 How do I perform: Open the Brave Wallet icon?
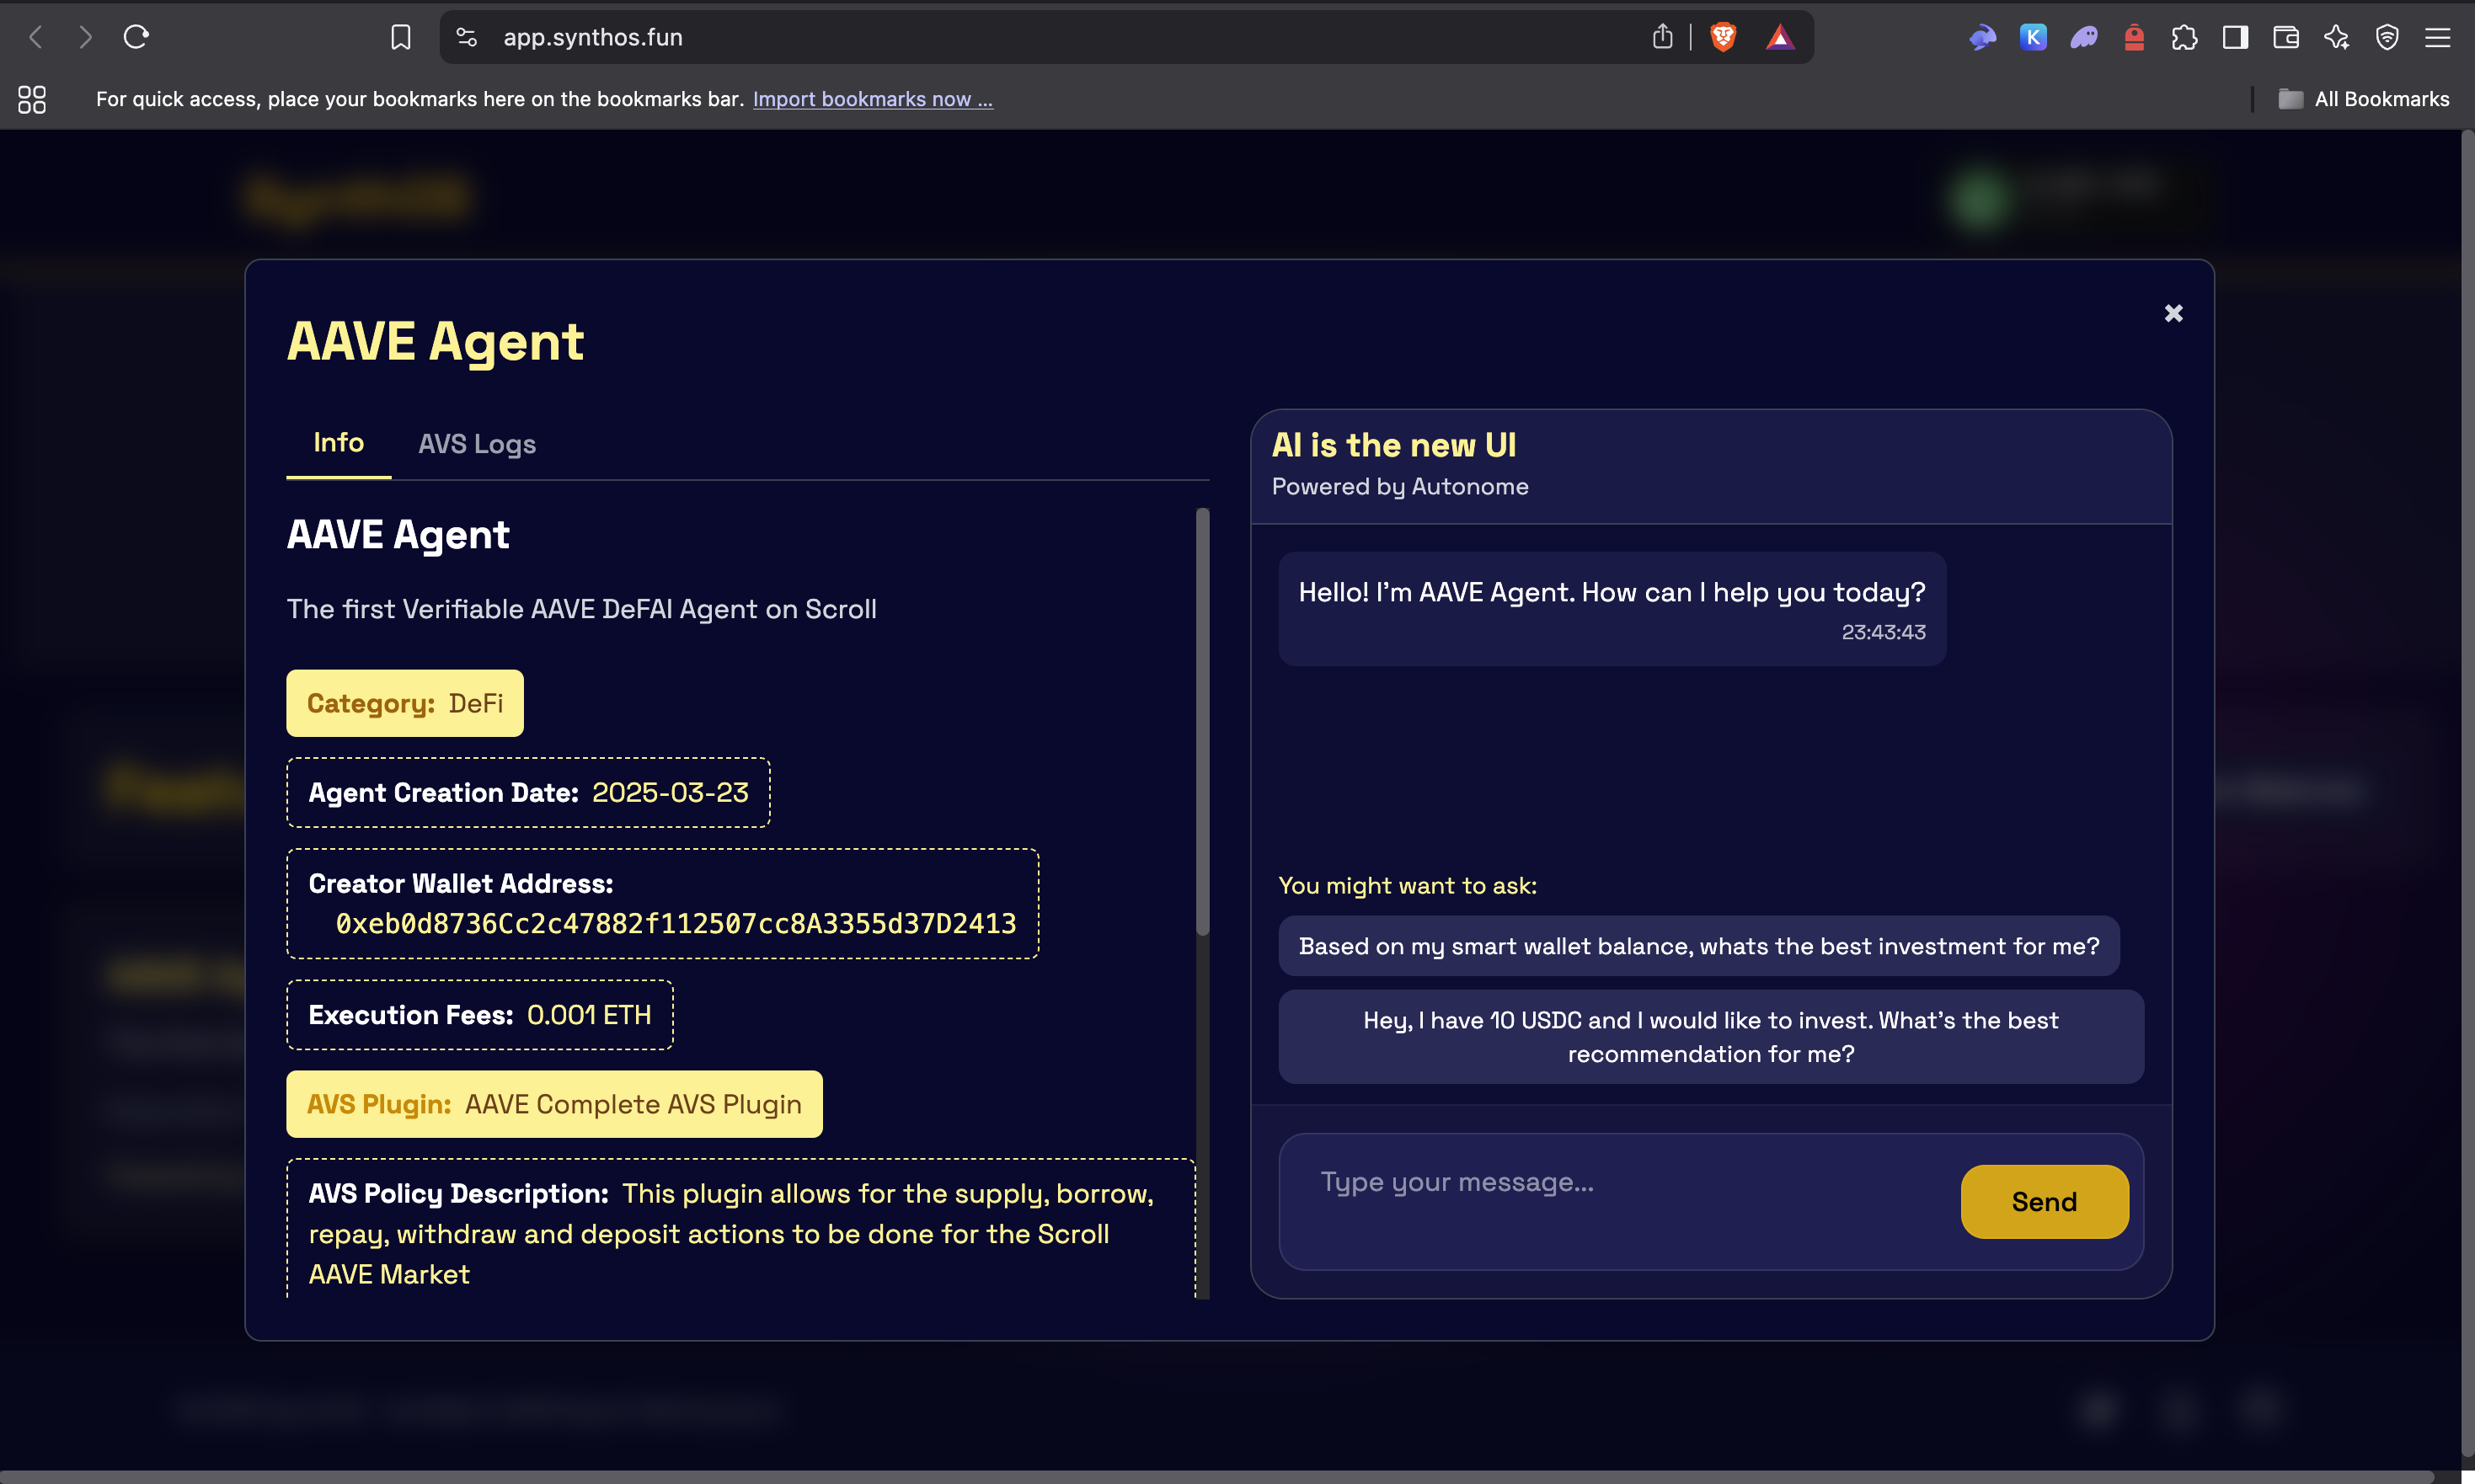coord(2286,38)
